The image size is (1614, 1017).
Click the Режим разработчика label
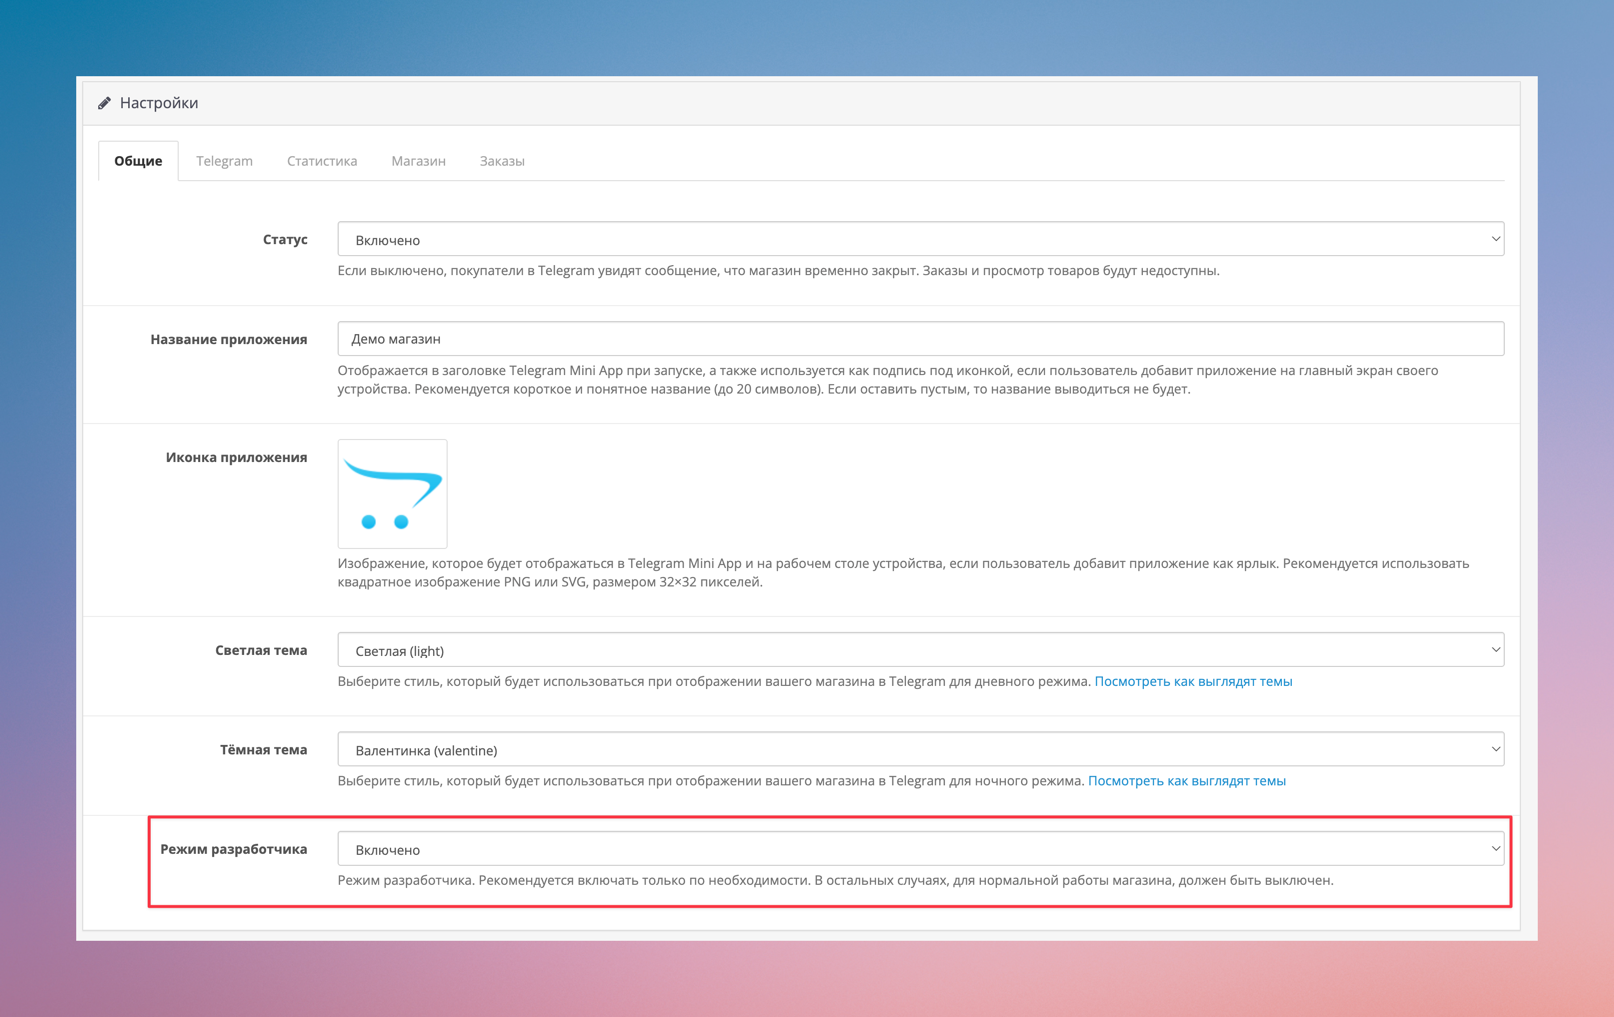tap(234, 850)
